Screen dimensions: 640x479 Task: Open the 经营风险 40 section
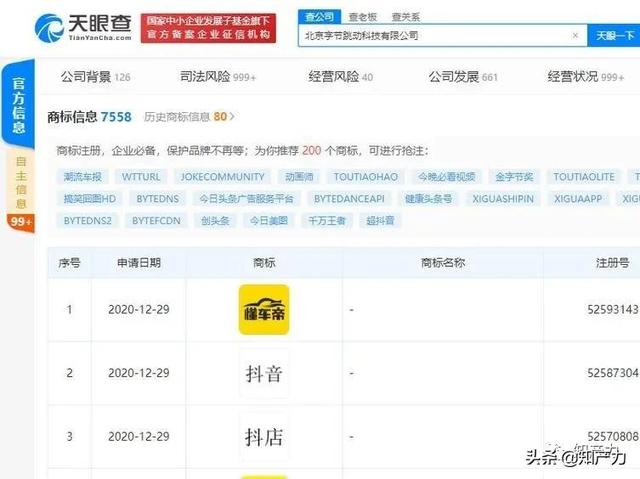click(x=340, y=77)
